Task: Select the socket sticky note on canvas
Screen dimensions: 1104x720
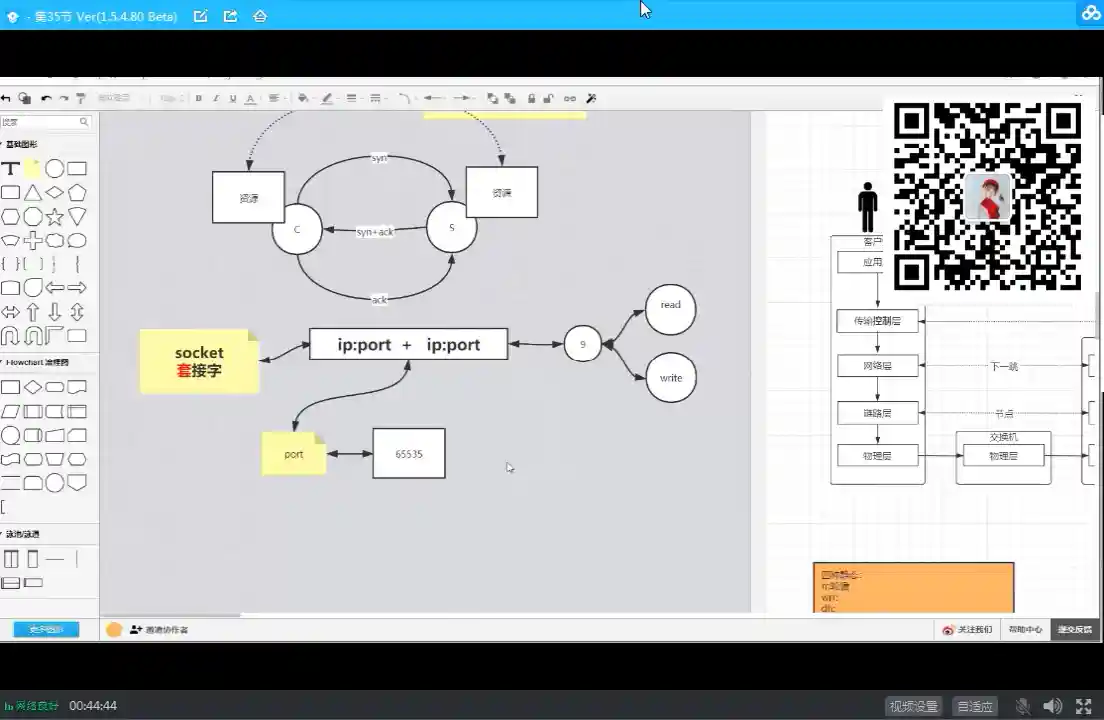Action: [199, 361]
